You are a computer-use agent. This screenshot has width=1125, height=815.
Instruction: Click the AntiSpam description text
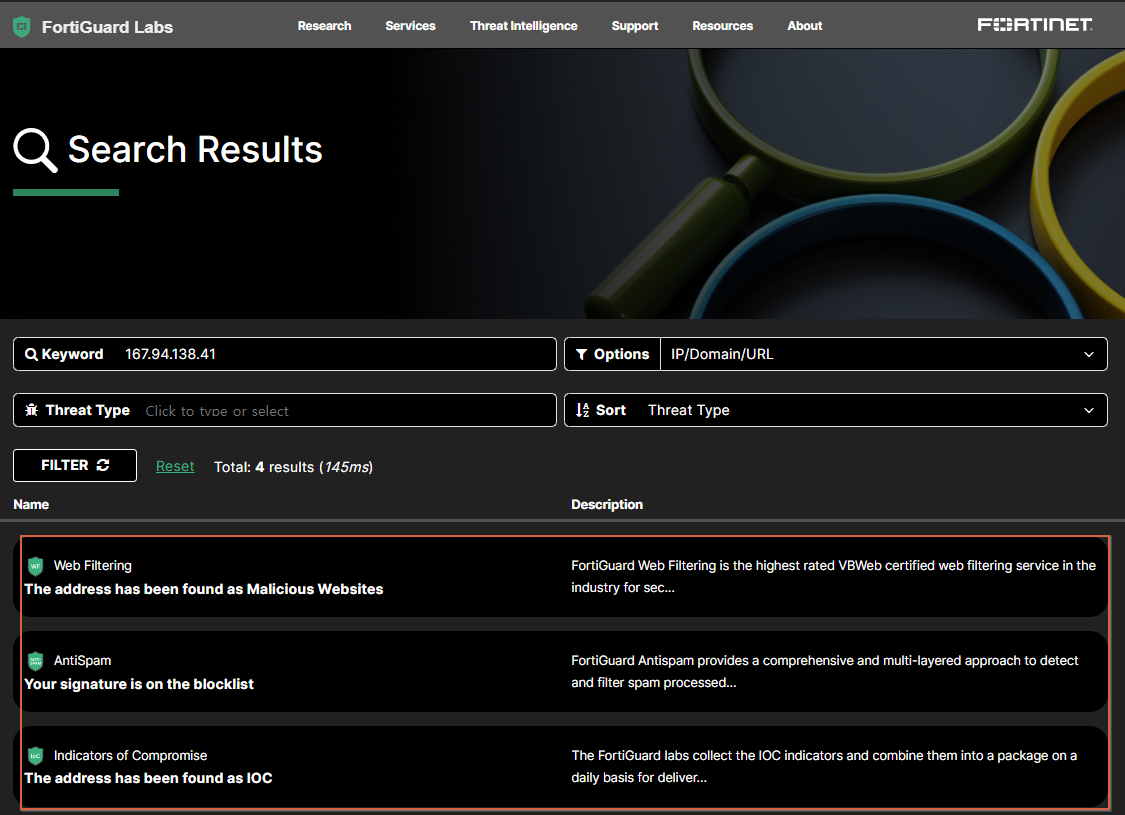coord(825,672)
